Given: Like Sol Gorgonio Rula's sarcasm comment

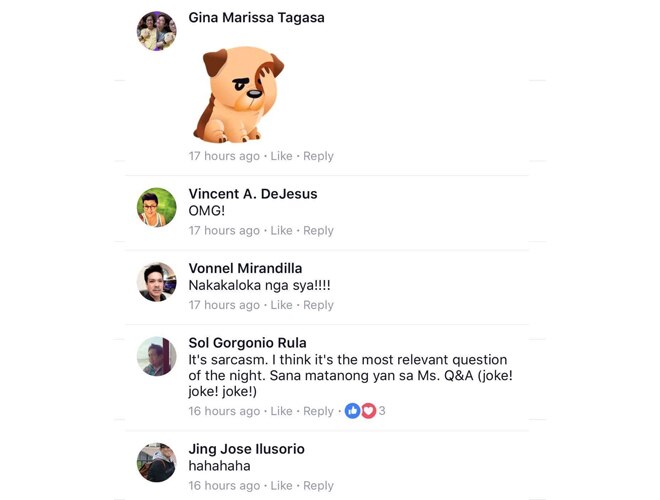Looking at the screenshot, I should [x=281, y=411].
